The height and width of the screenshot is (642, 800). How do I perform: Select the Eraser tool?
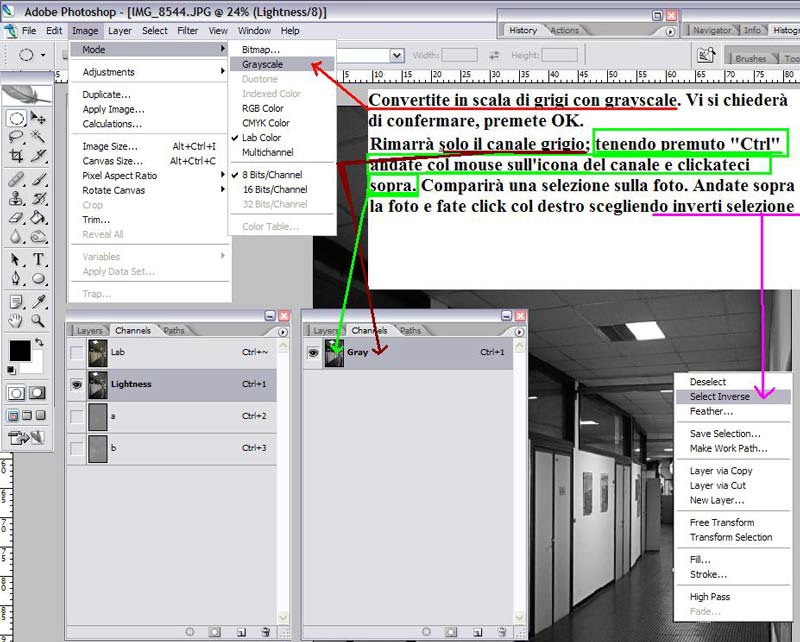pyautogui.click(x=16, y=217)
